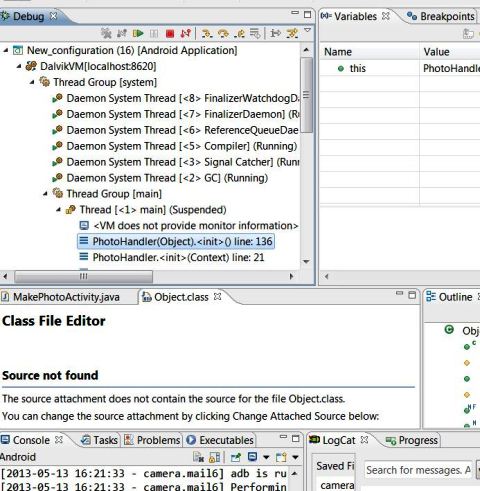
Task: Toggle Use Step Filters icon
Action: pos(292,33)
